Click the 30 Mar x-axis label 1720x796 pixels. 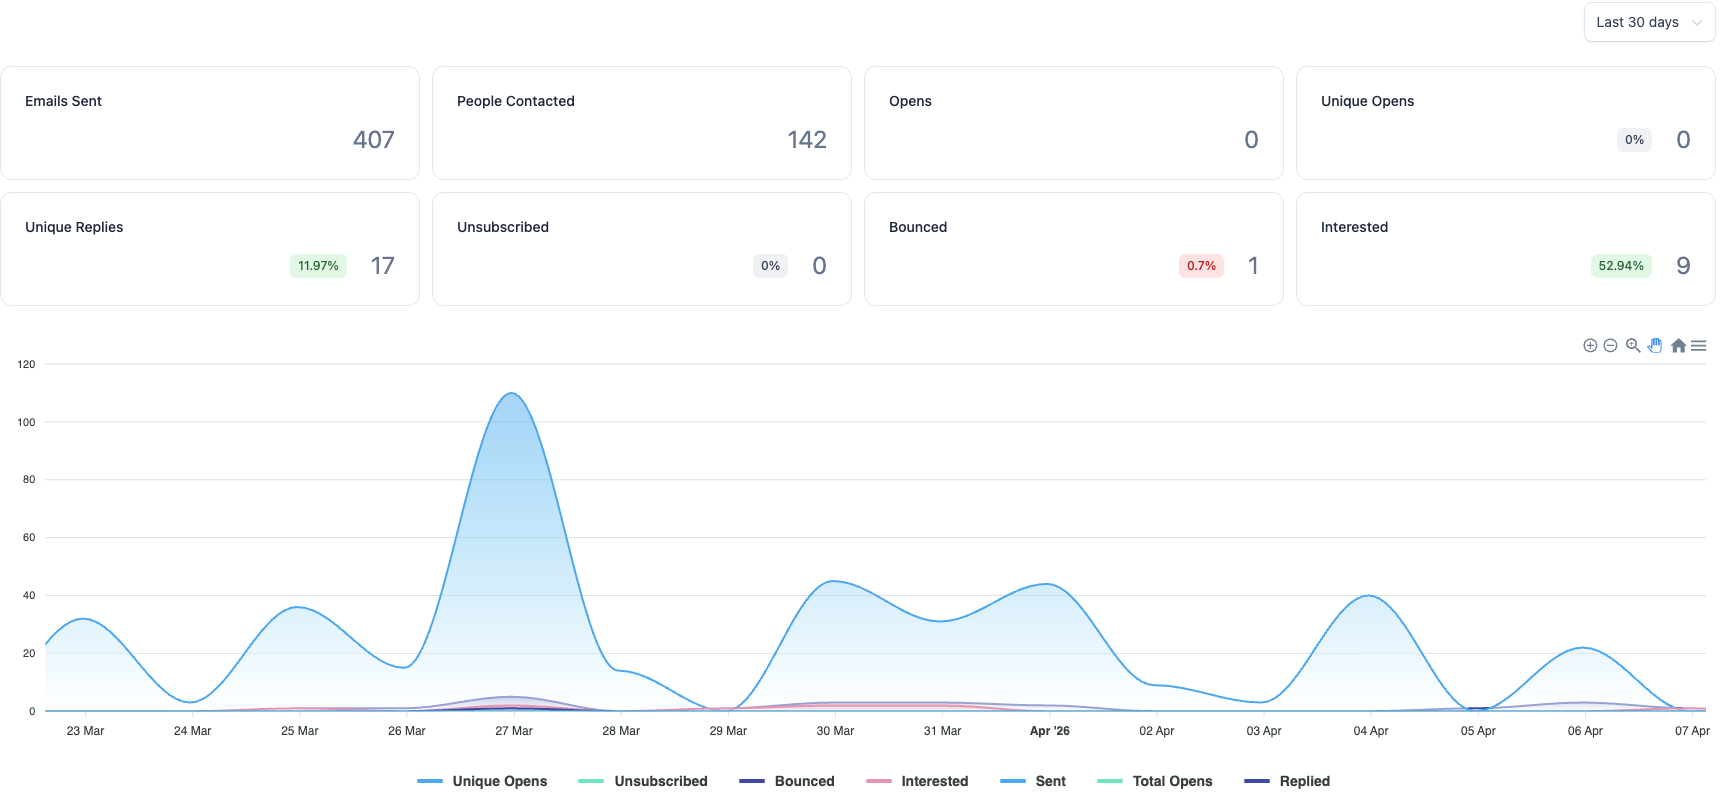point(835,731)
